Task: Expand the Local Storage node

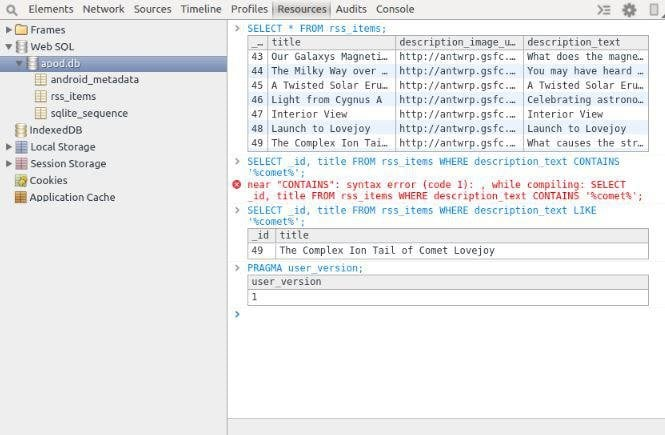Action: click(9, 148)
